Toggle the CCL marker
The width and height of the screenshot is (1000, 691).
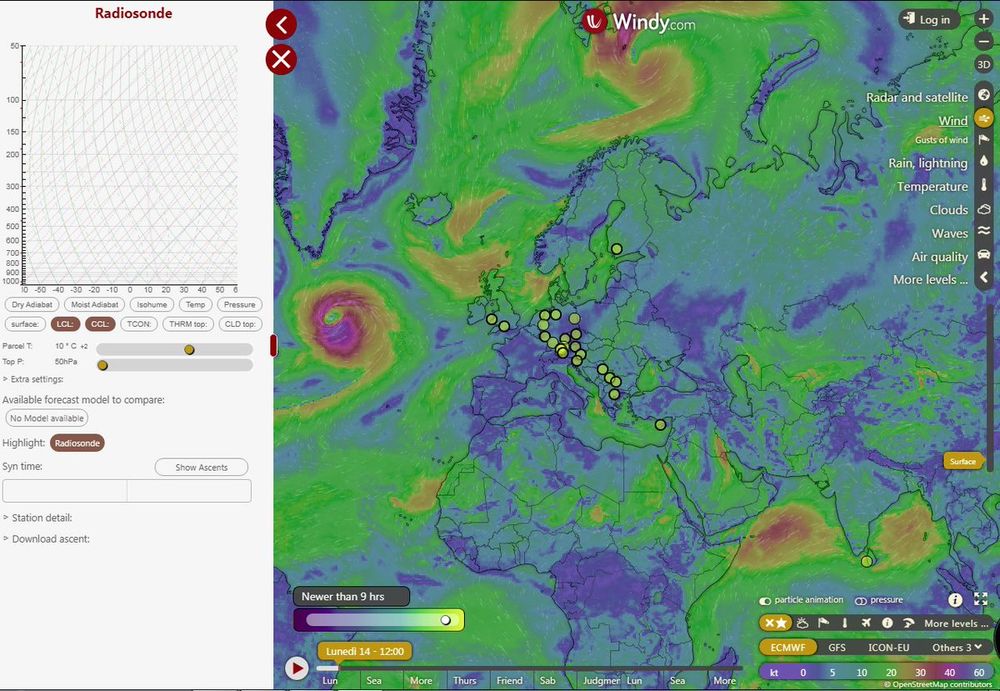pos(100,324)
